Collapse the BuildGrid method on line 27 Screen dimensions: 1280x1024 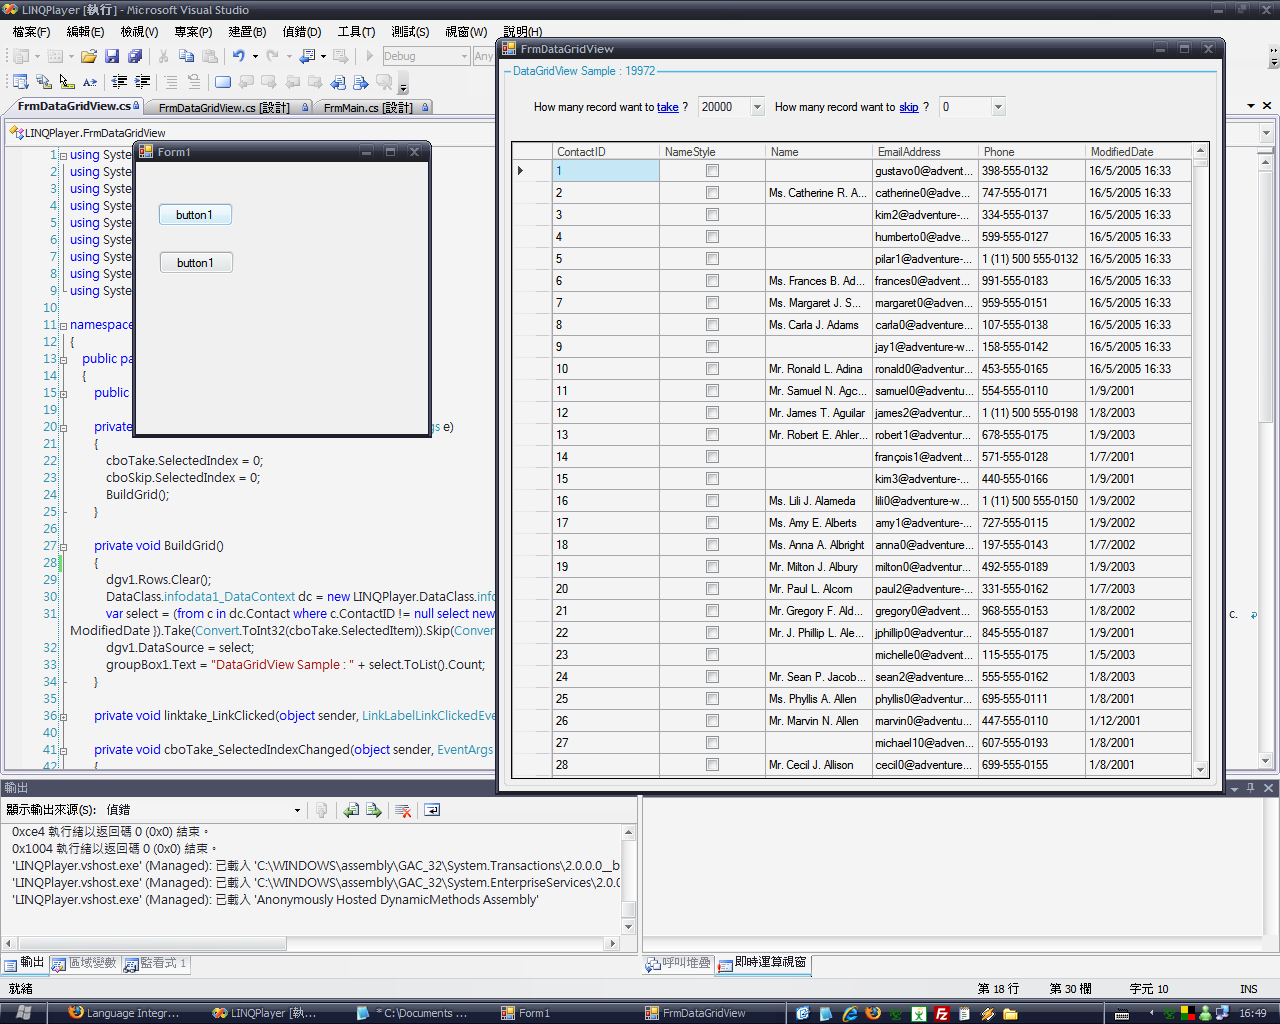tap(63, 546)
